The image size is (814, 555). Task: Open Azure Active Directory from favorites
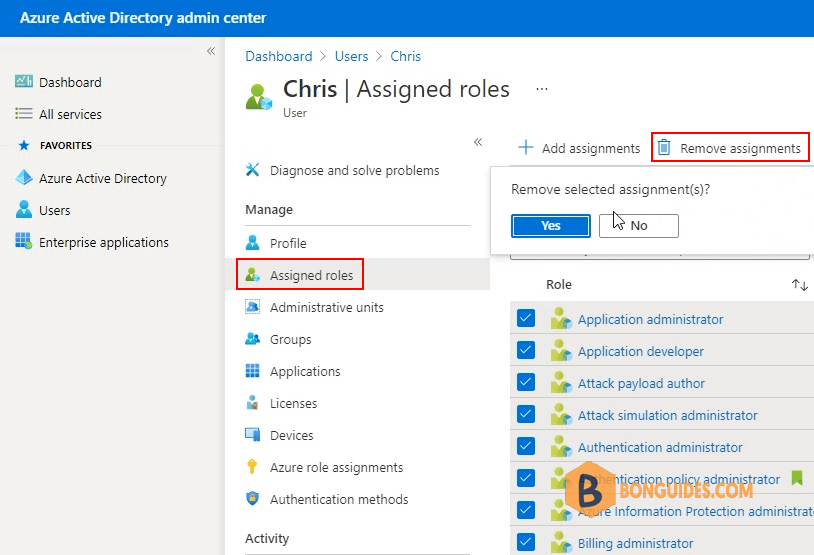coord(103,178)
